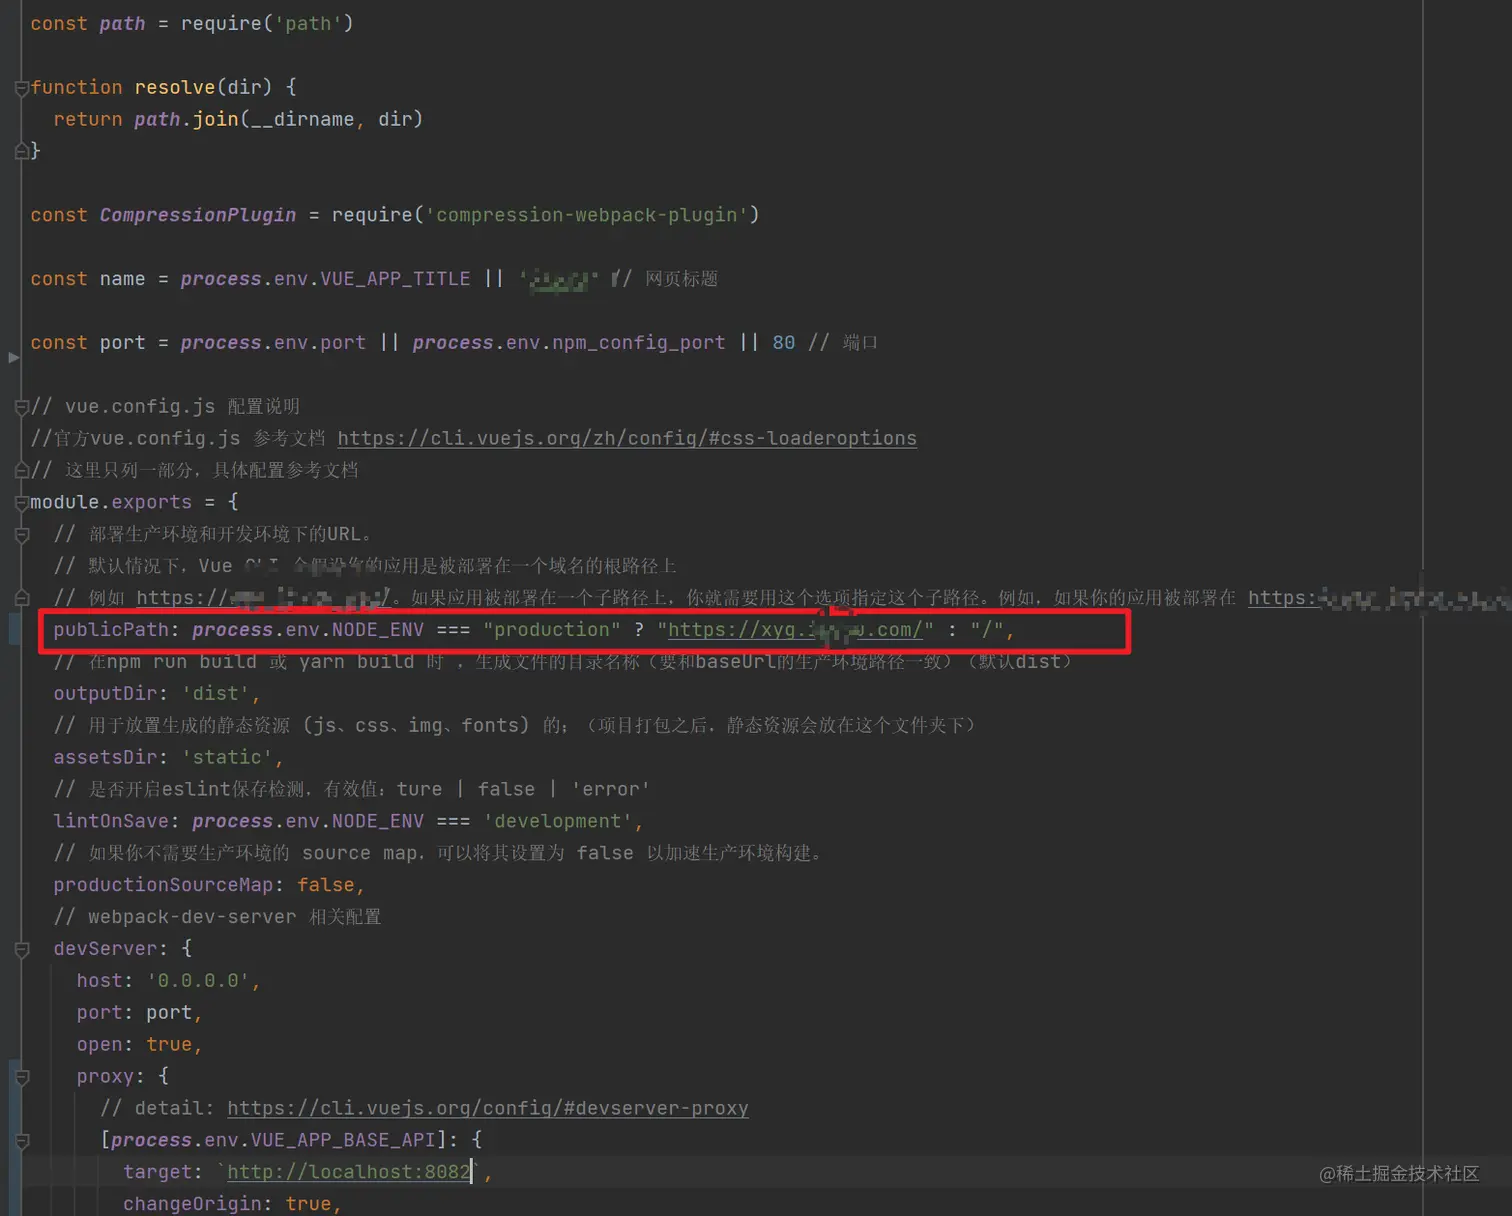
Task: Click the default port number 80
Action: (x=783, y=343)
